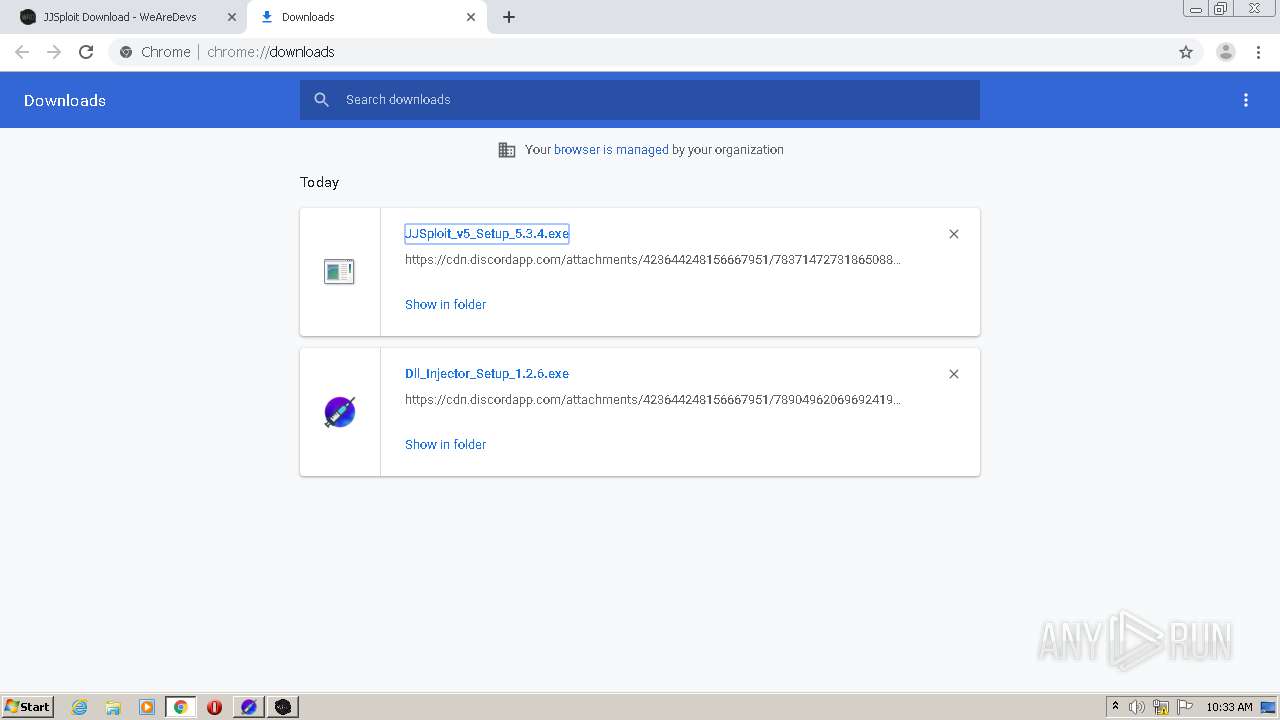This screenshot has height=720, width=1280.
Task: Click the managed organization building icon
Action: click(507, 150)
